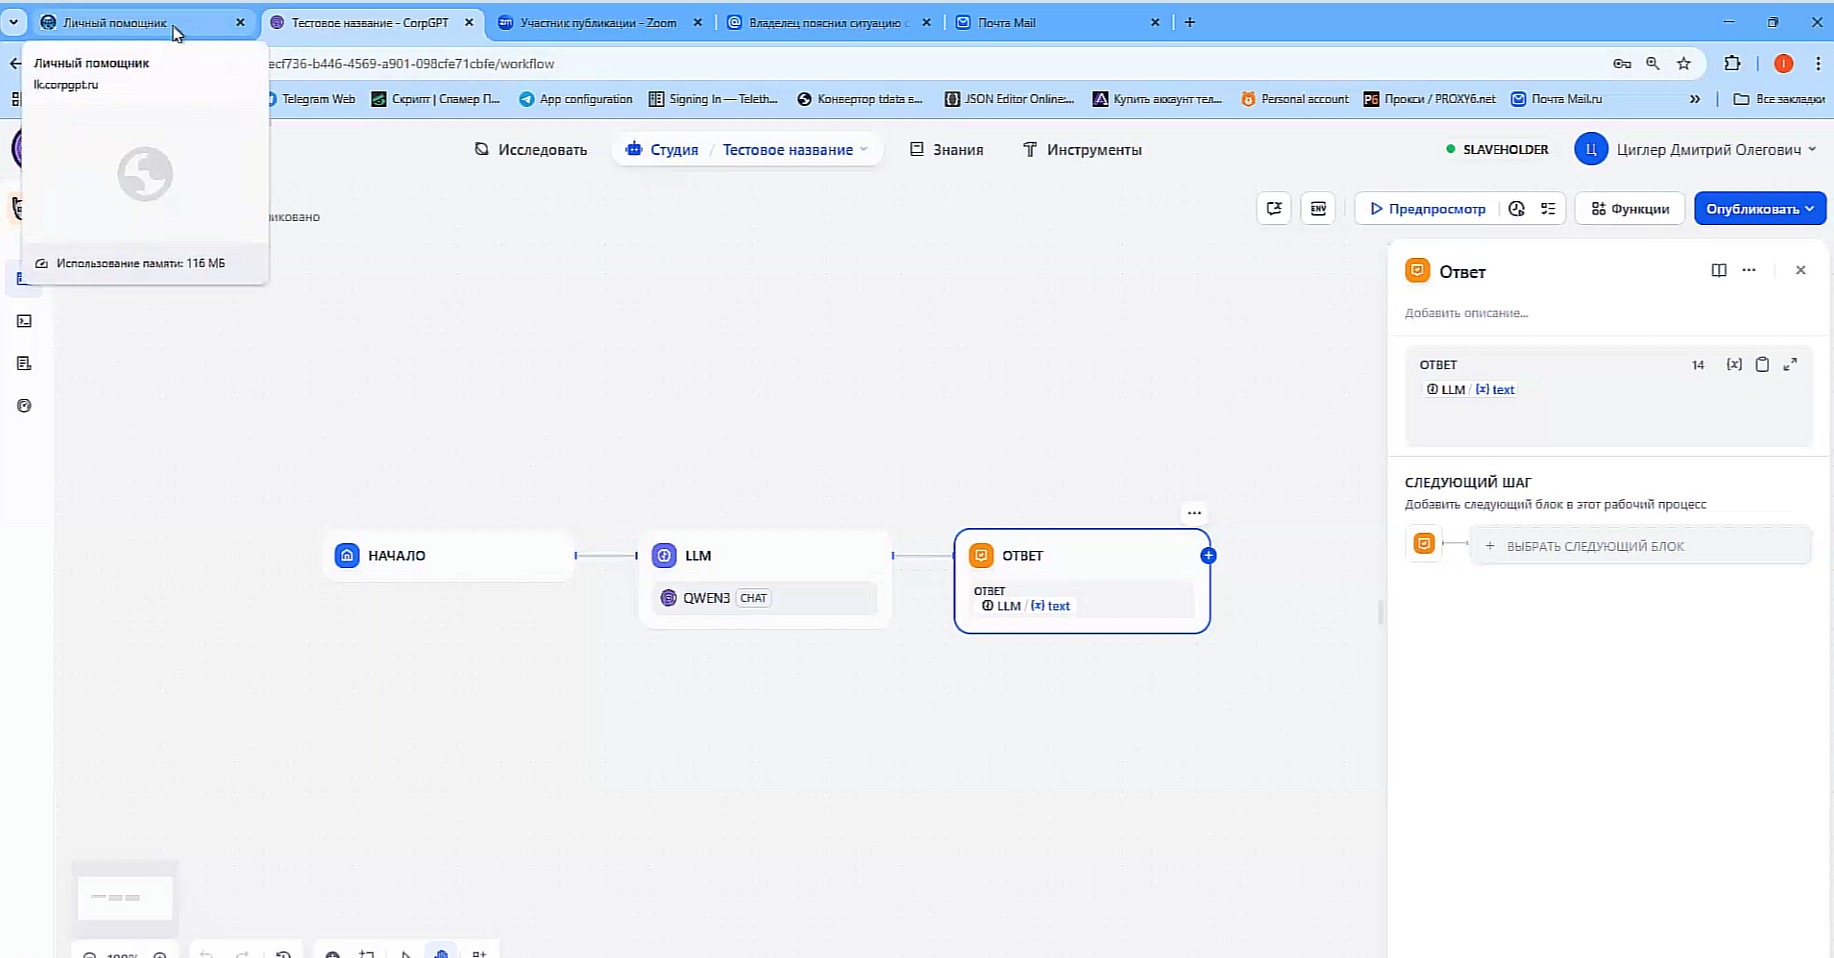Click the book help icon in Ответ panel
Image resolution: width=1834 pixels, height=958 pixels.
pos(1719,270)
